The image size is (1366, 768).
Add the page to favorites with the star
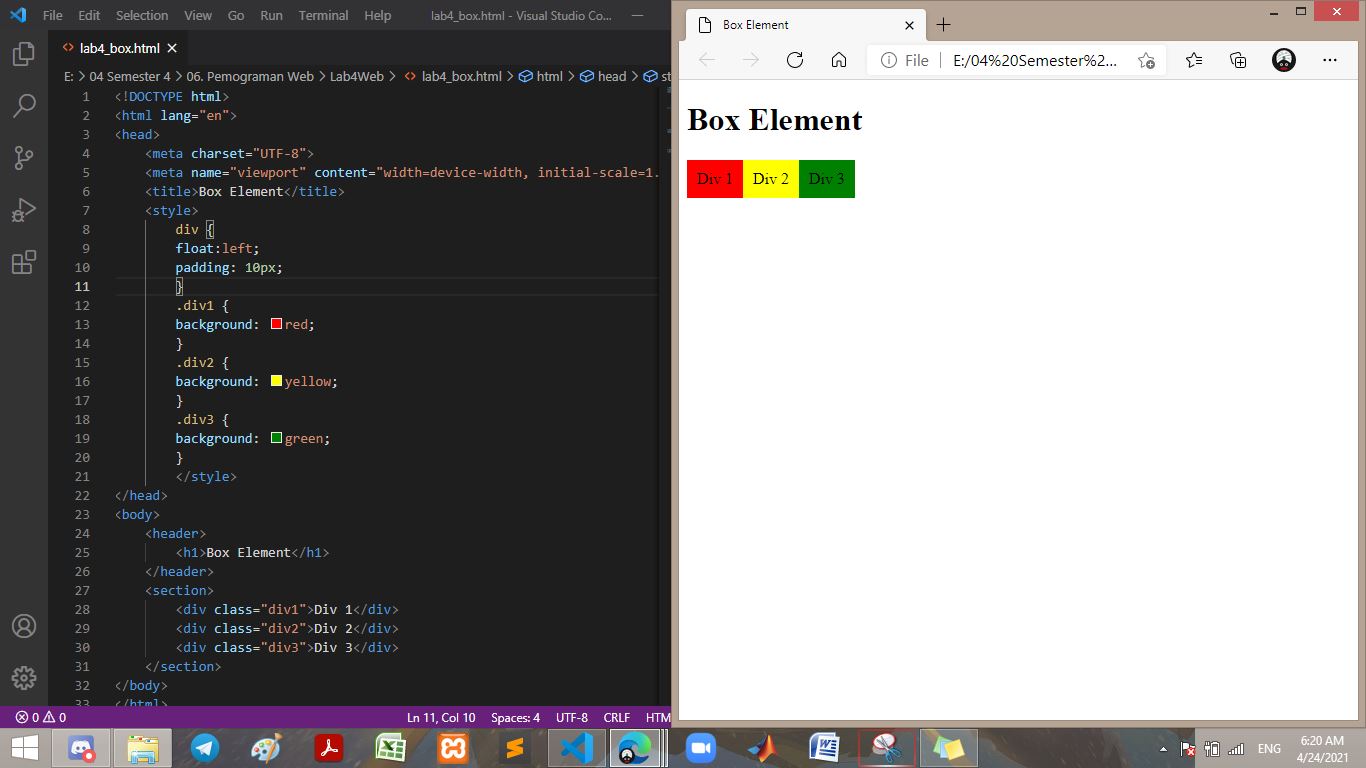[x=1148, y=60]
